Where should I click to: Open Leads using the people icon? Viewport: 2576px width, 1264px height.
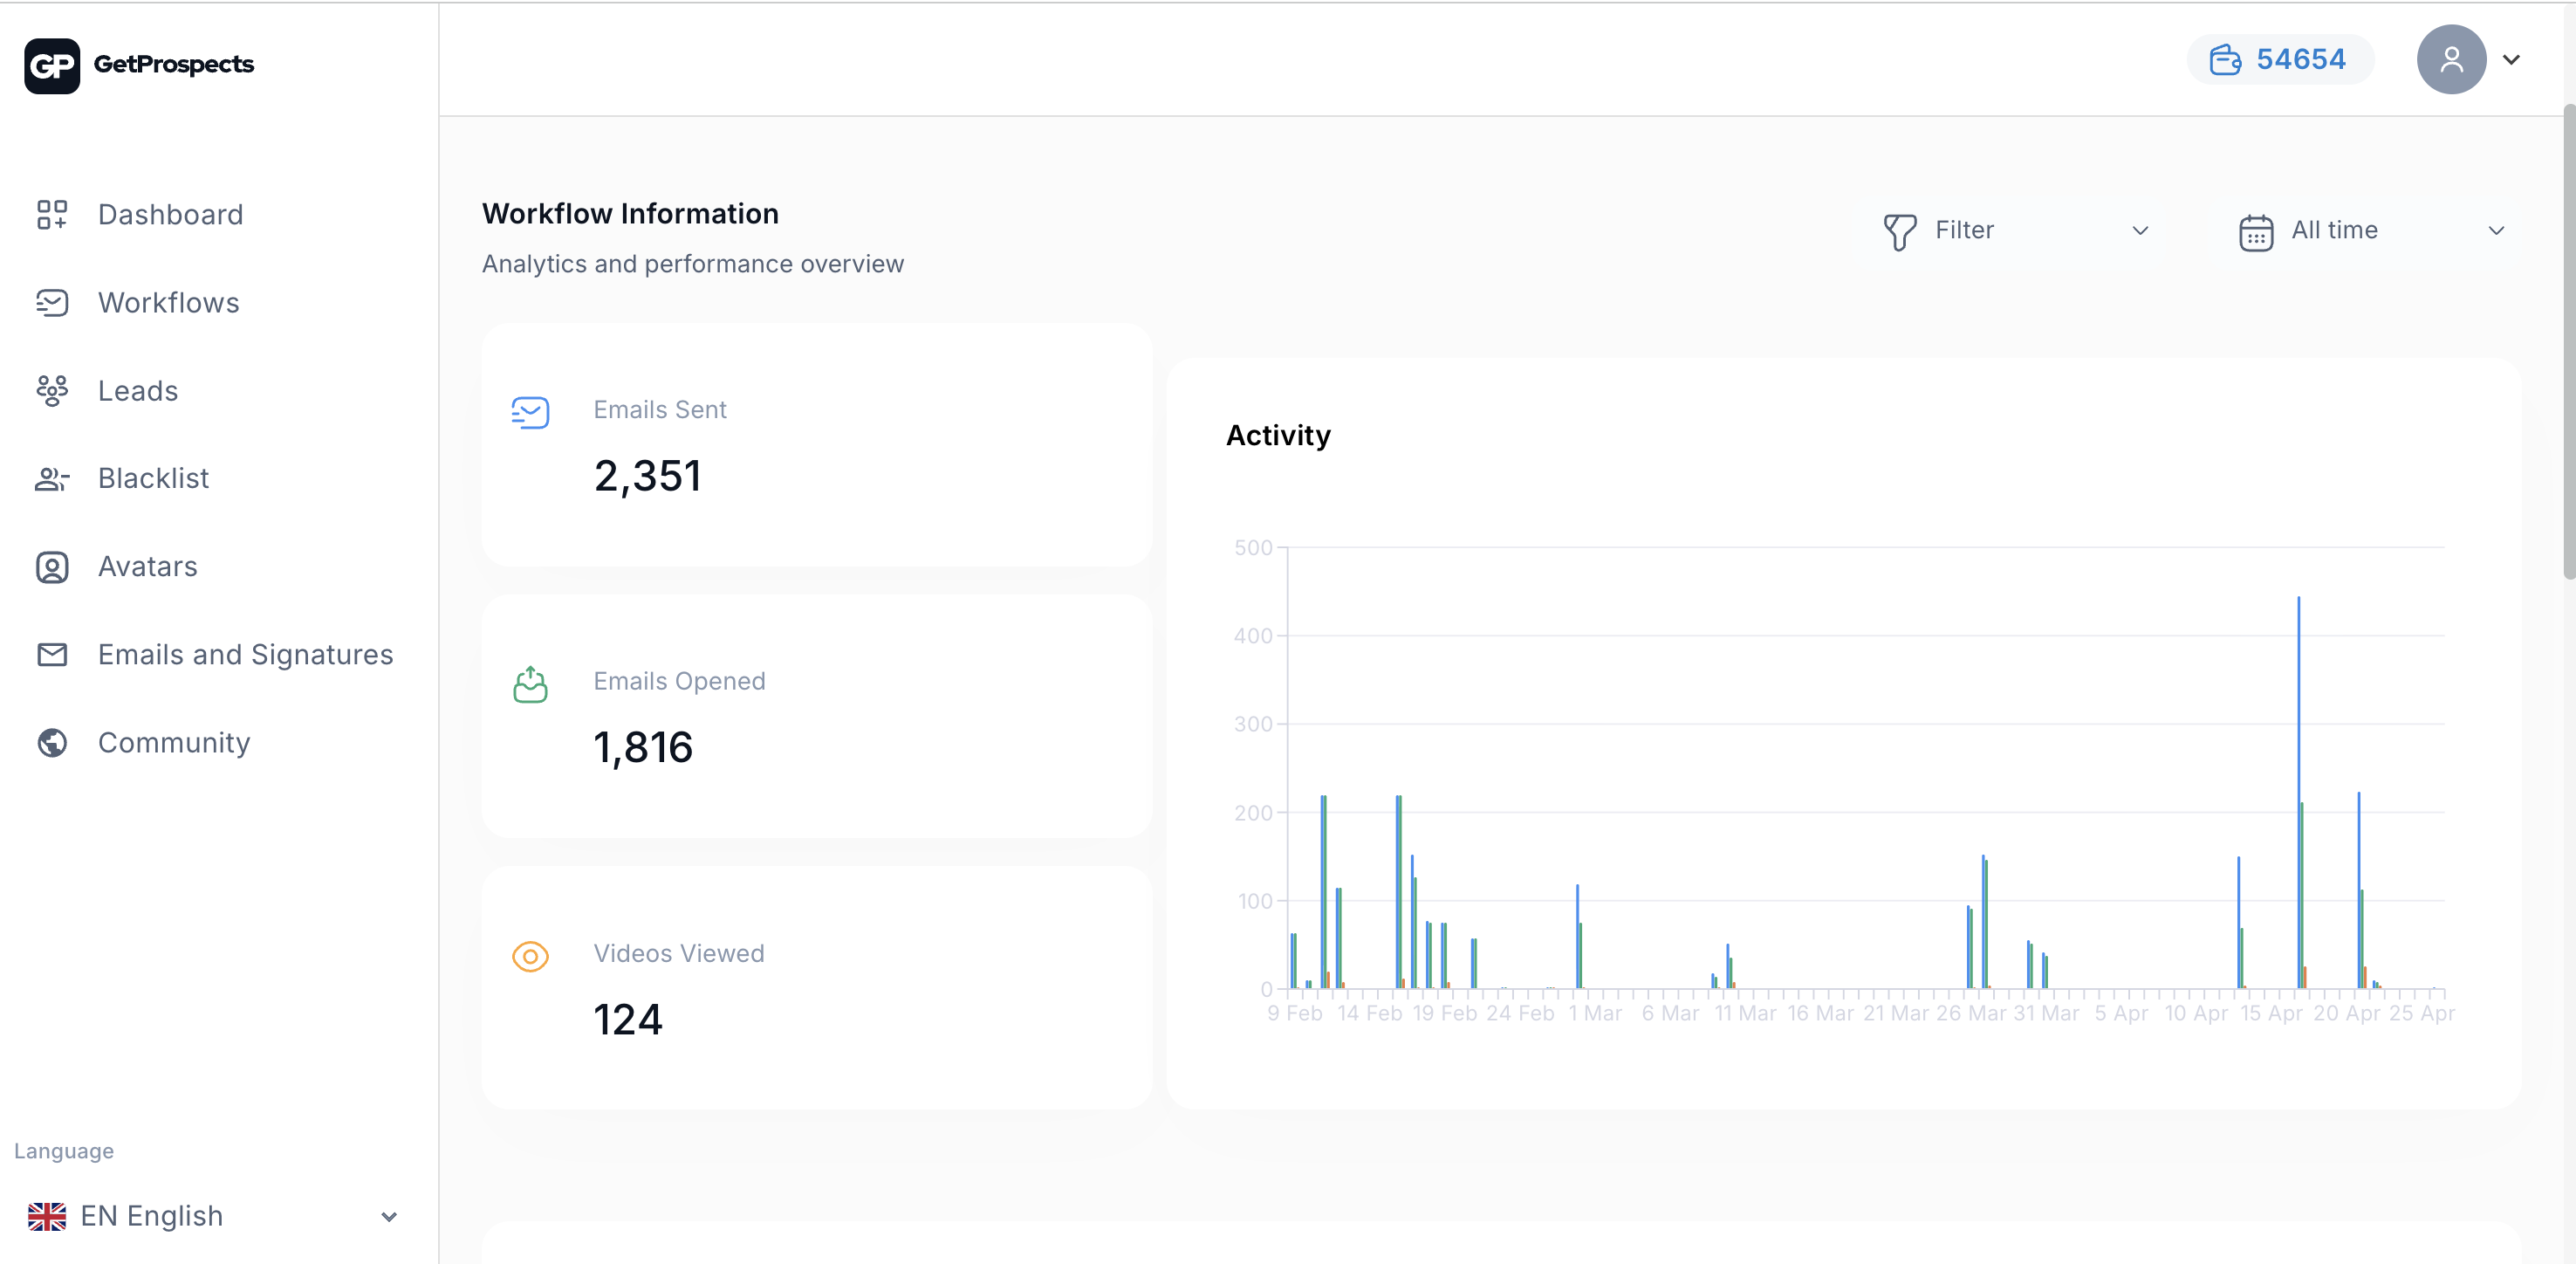pos(52,390)
